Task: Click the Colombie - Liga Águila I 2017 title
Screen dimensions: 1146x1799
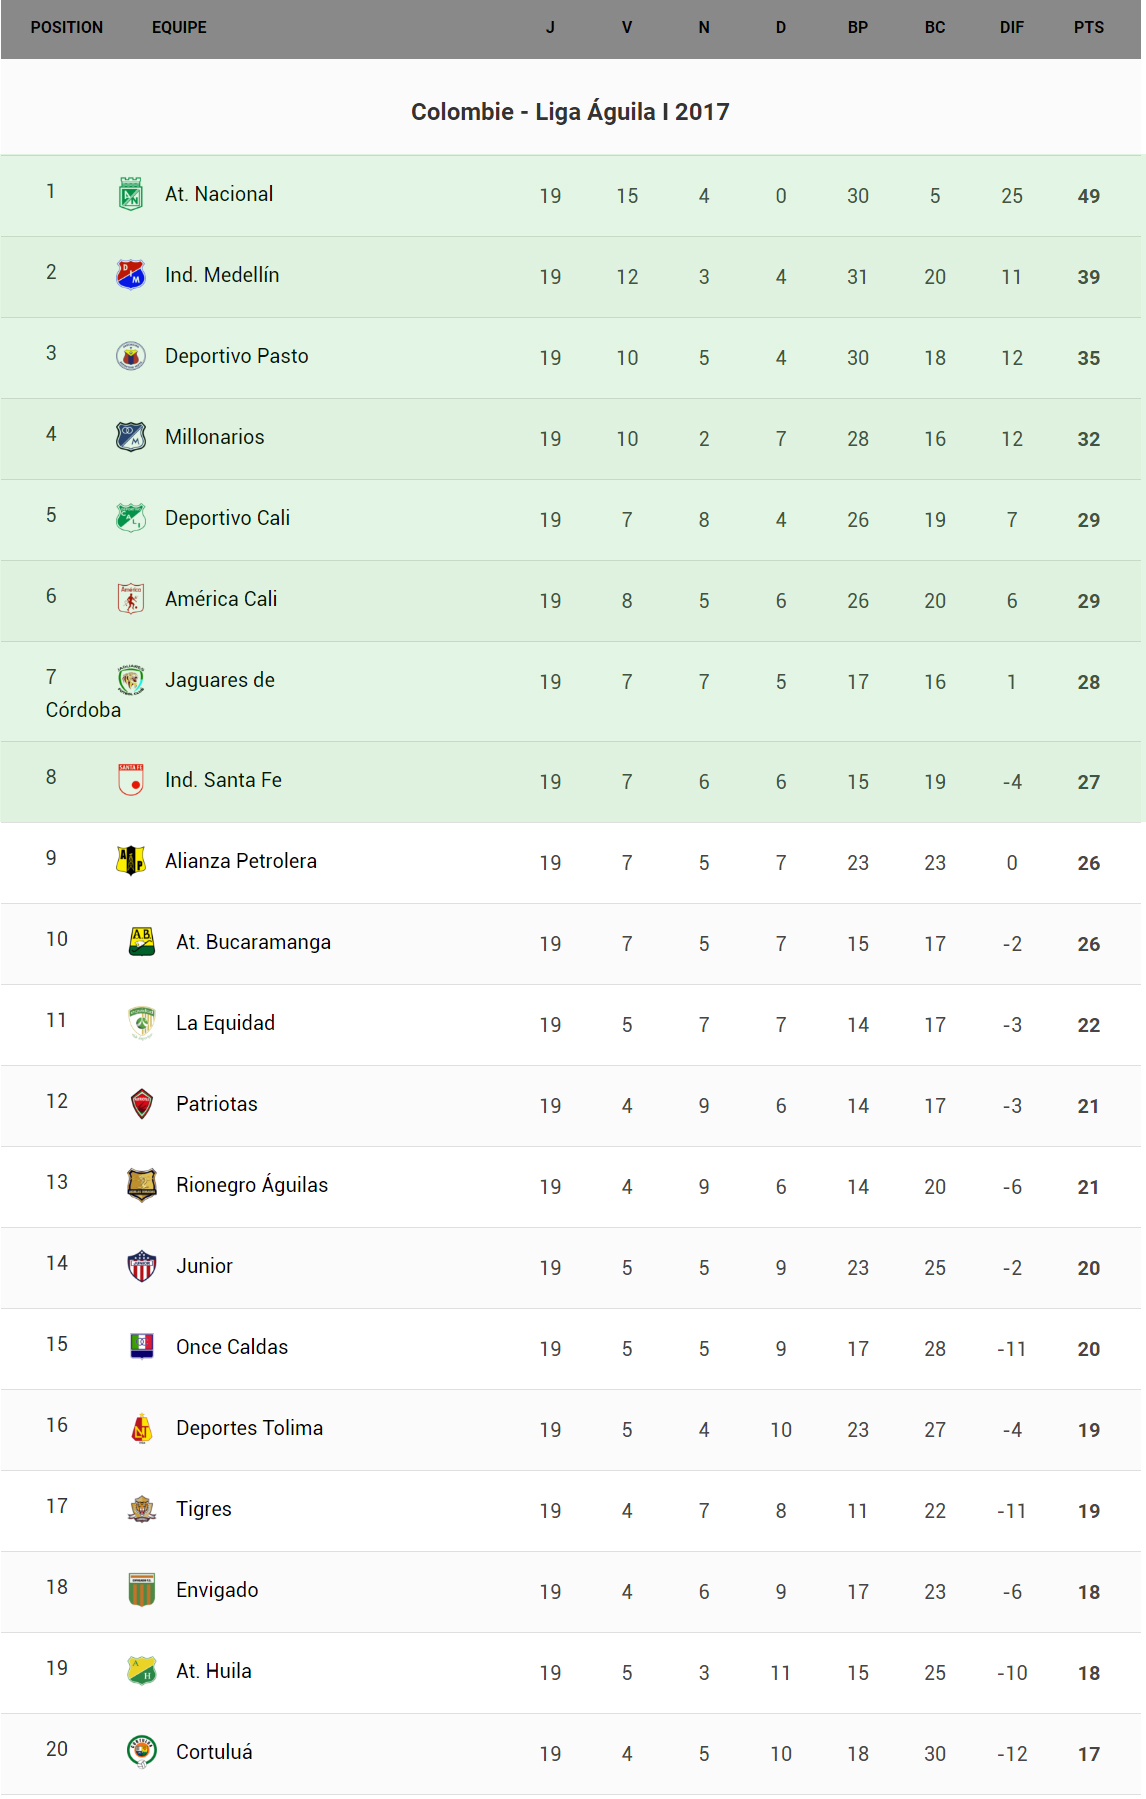Action: [x=570, y=112]
